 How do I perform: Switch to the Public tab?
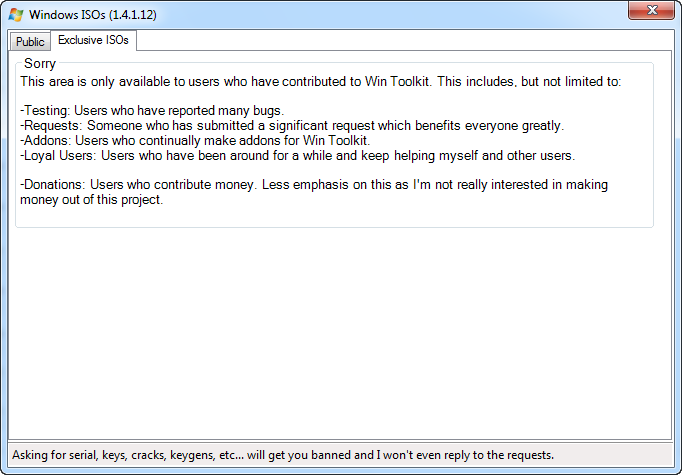pyautogui.click(x=30, y=42)
